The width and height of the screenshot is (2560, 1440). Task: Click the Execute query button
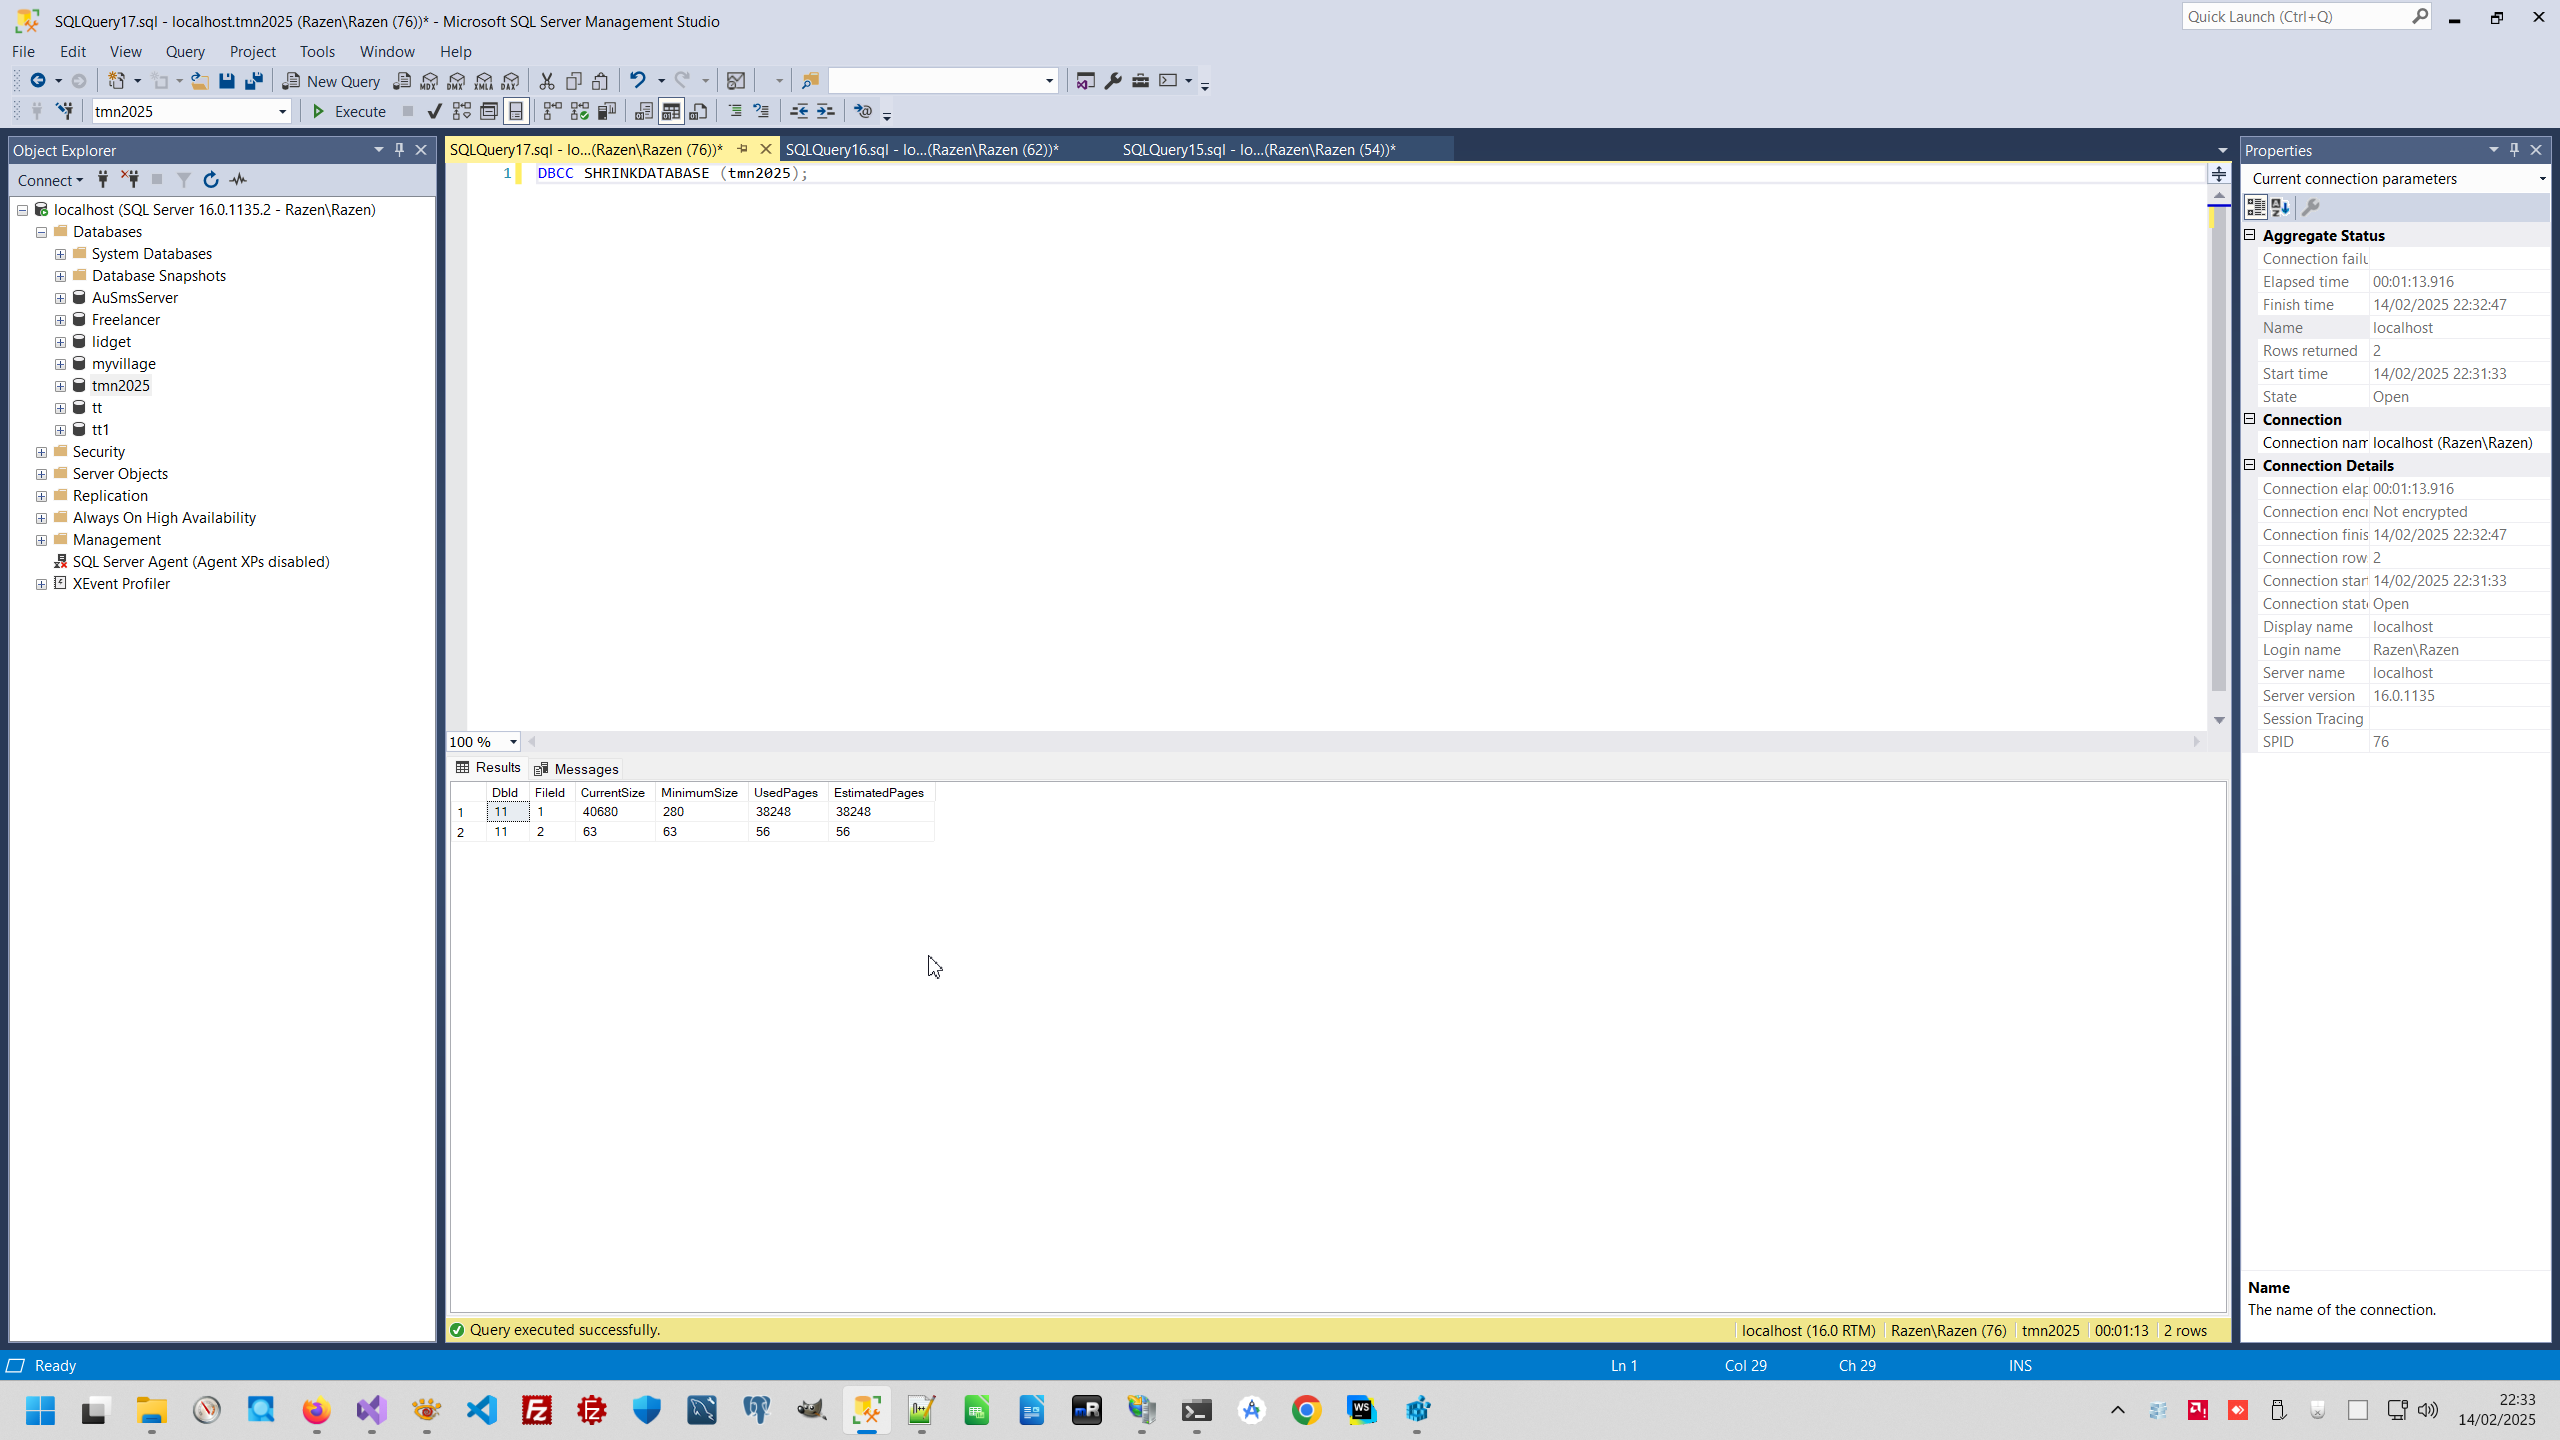point(349,111)
